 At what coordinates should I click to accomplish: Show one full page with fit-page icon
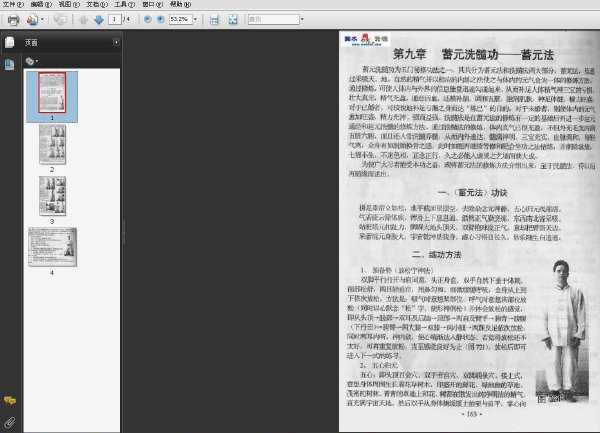click(233, 20)
